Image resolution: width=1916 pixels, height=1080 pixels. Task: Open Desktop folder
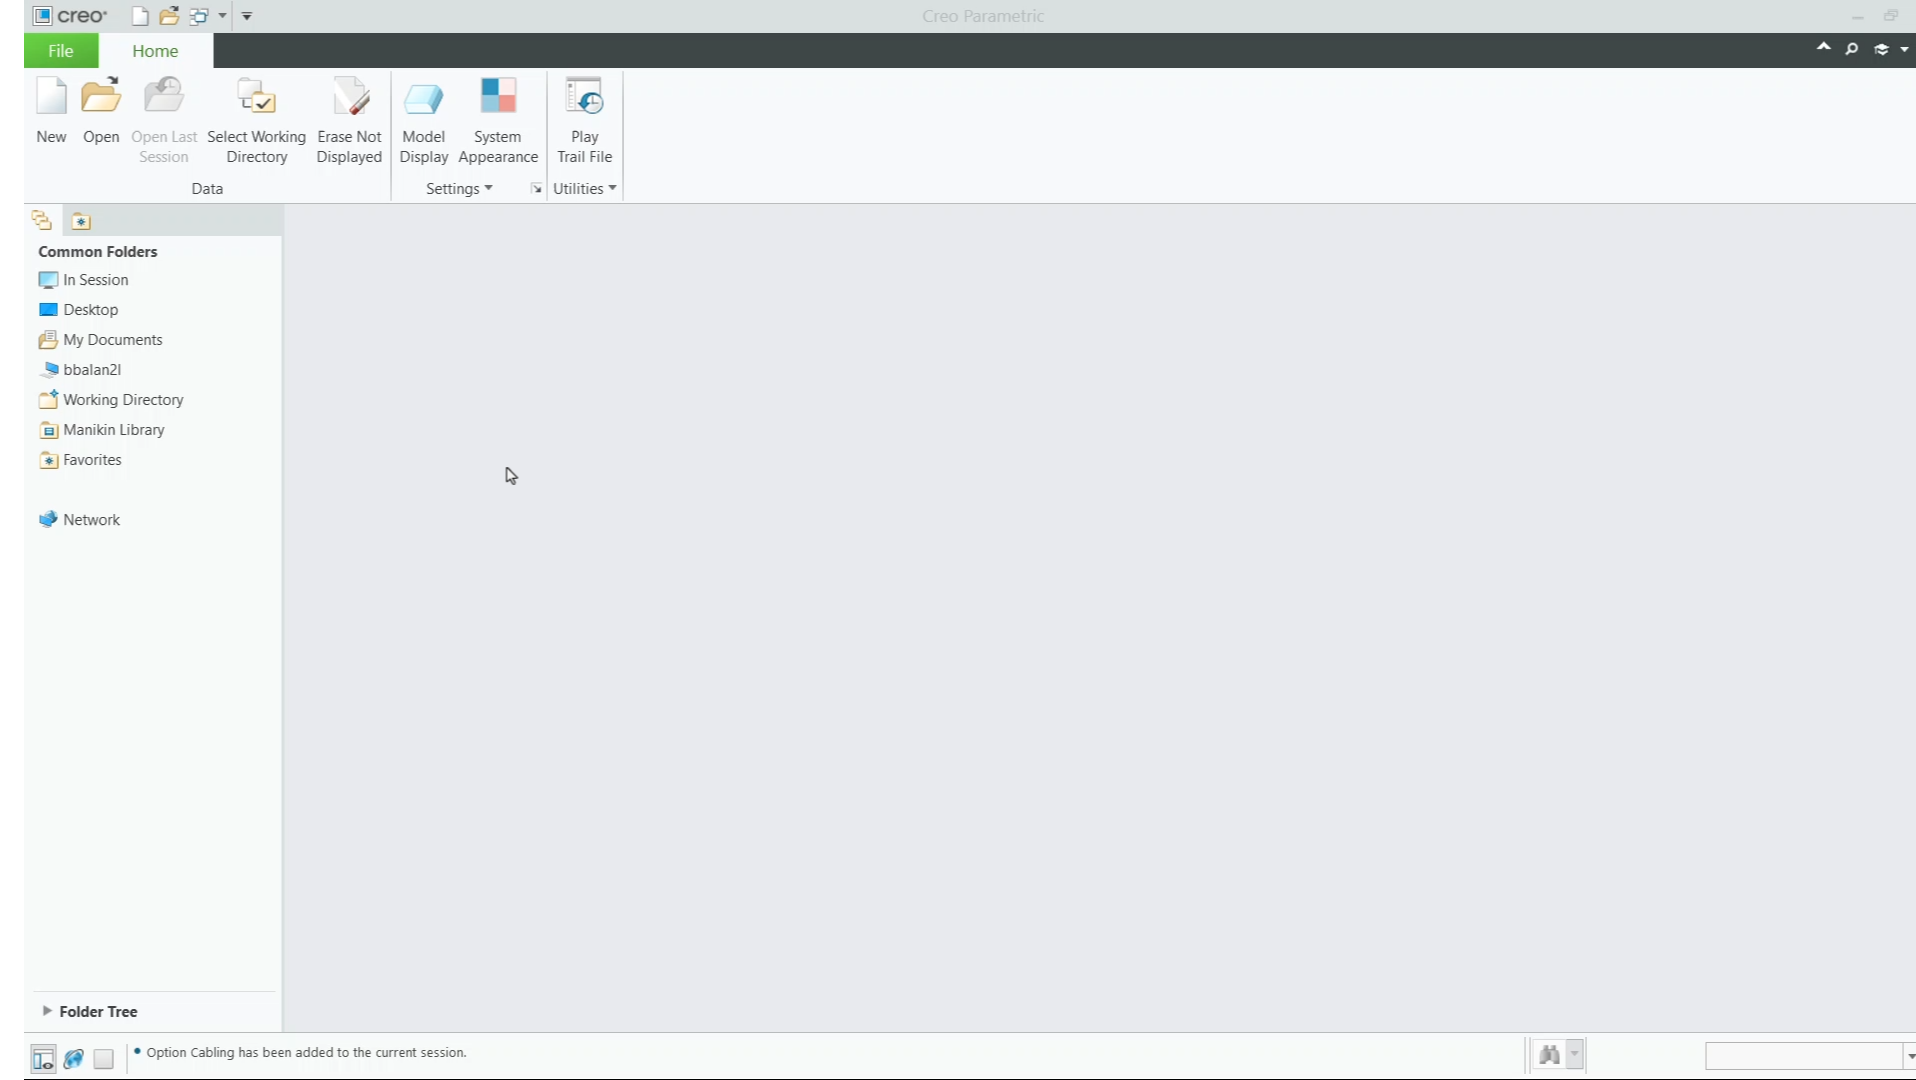coord(79,310)
